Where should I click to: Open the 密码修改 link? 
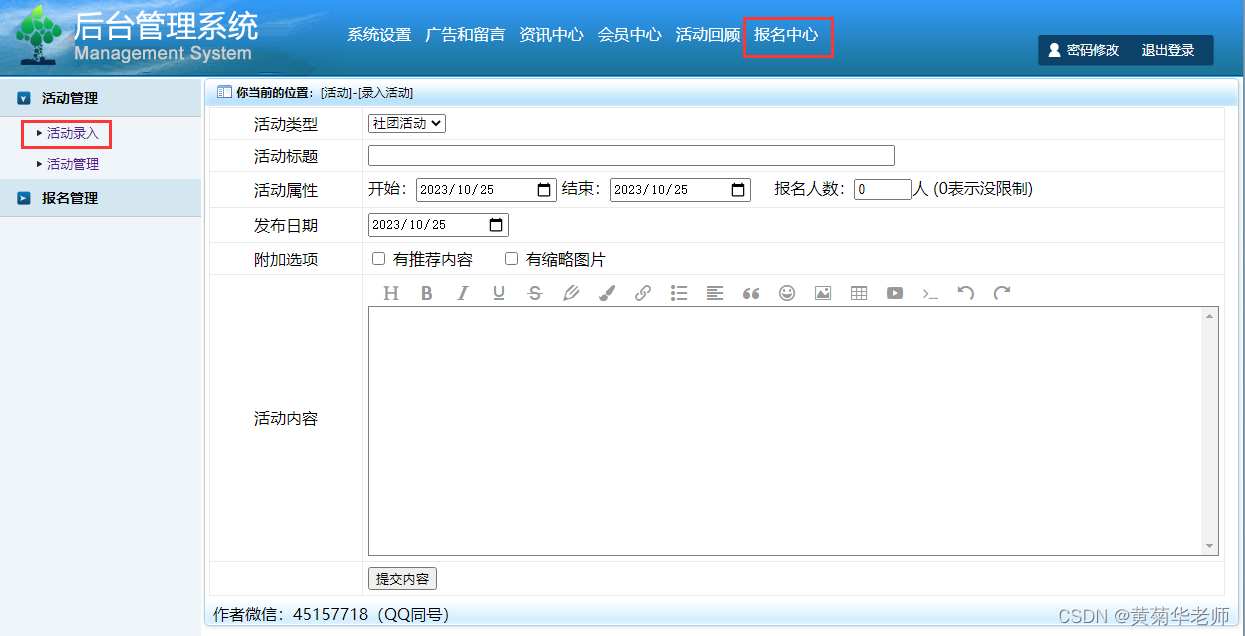[1092, 50]
